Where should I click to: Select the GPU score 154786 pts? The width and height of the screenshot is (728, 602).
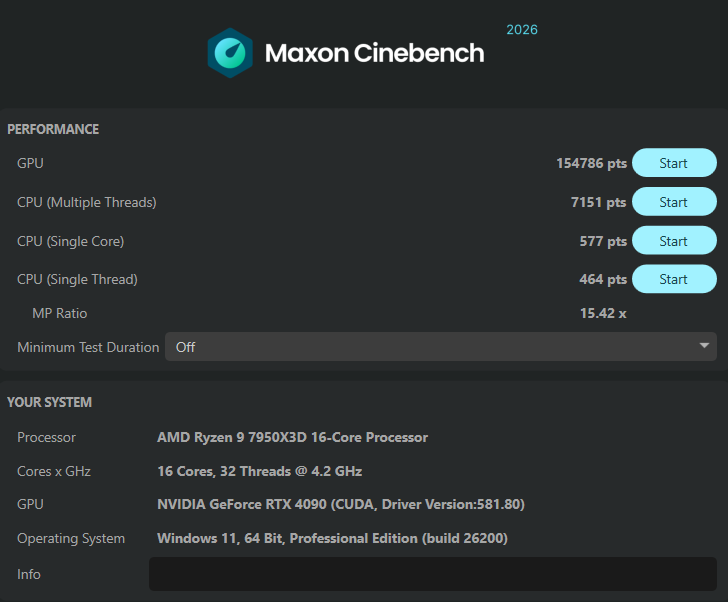(x=592, y=163)
